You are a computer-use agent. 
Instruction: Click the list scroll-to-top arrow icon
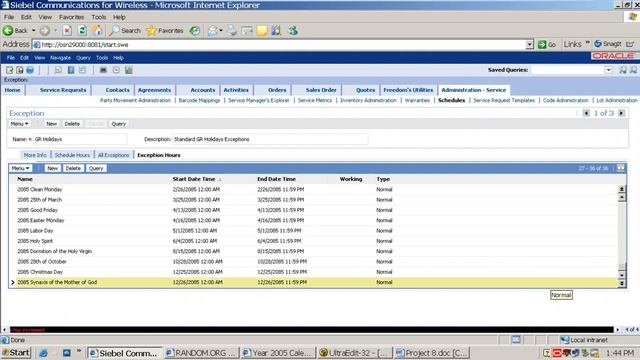tap(622, 189)
